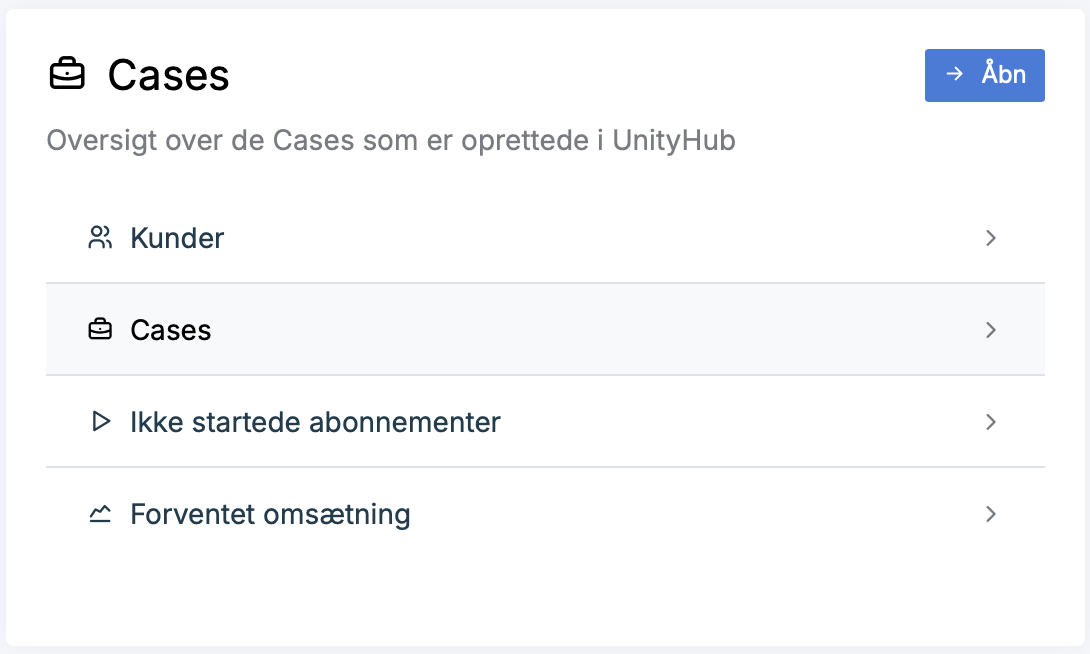Click the arrow icon inside the Åbn button
Screen dimensions: 1090x654
955,74
